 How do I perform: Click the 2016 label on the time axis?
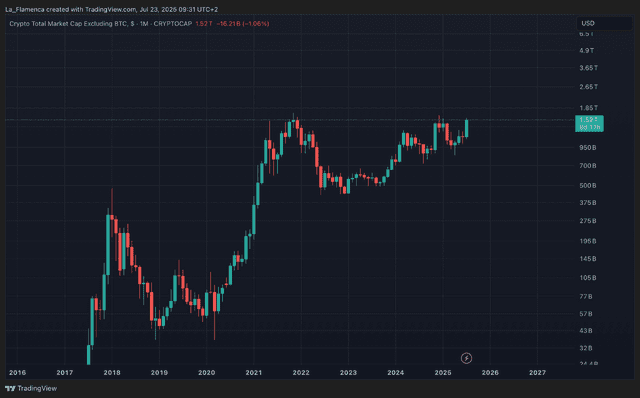coord(17,372)
